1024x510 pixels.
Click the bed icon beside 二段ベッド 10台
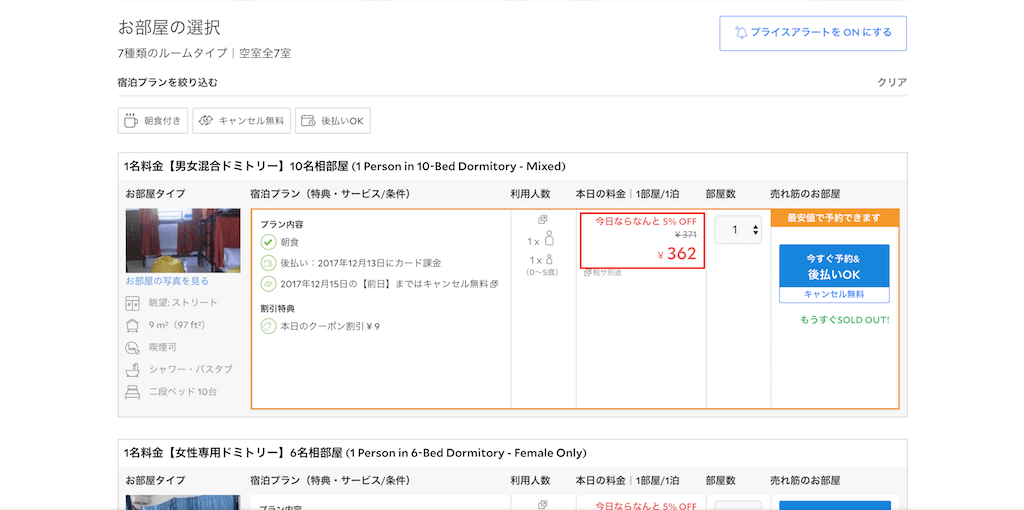133,392
